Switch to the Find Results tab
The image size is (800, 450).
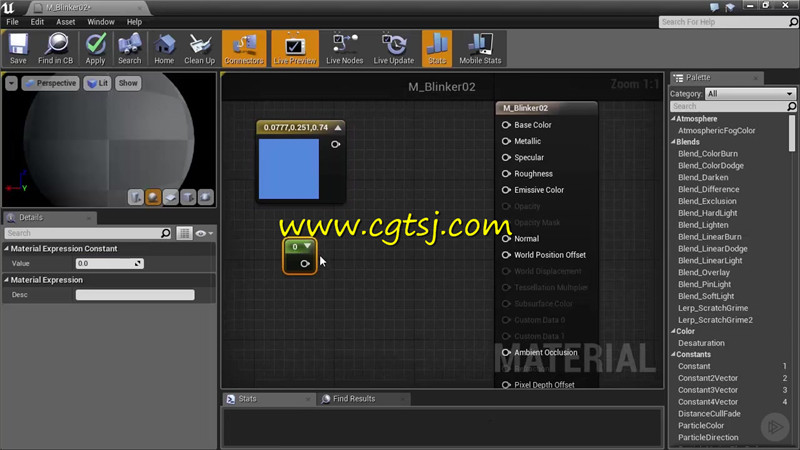354,399
